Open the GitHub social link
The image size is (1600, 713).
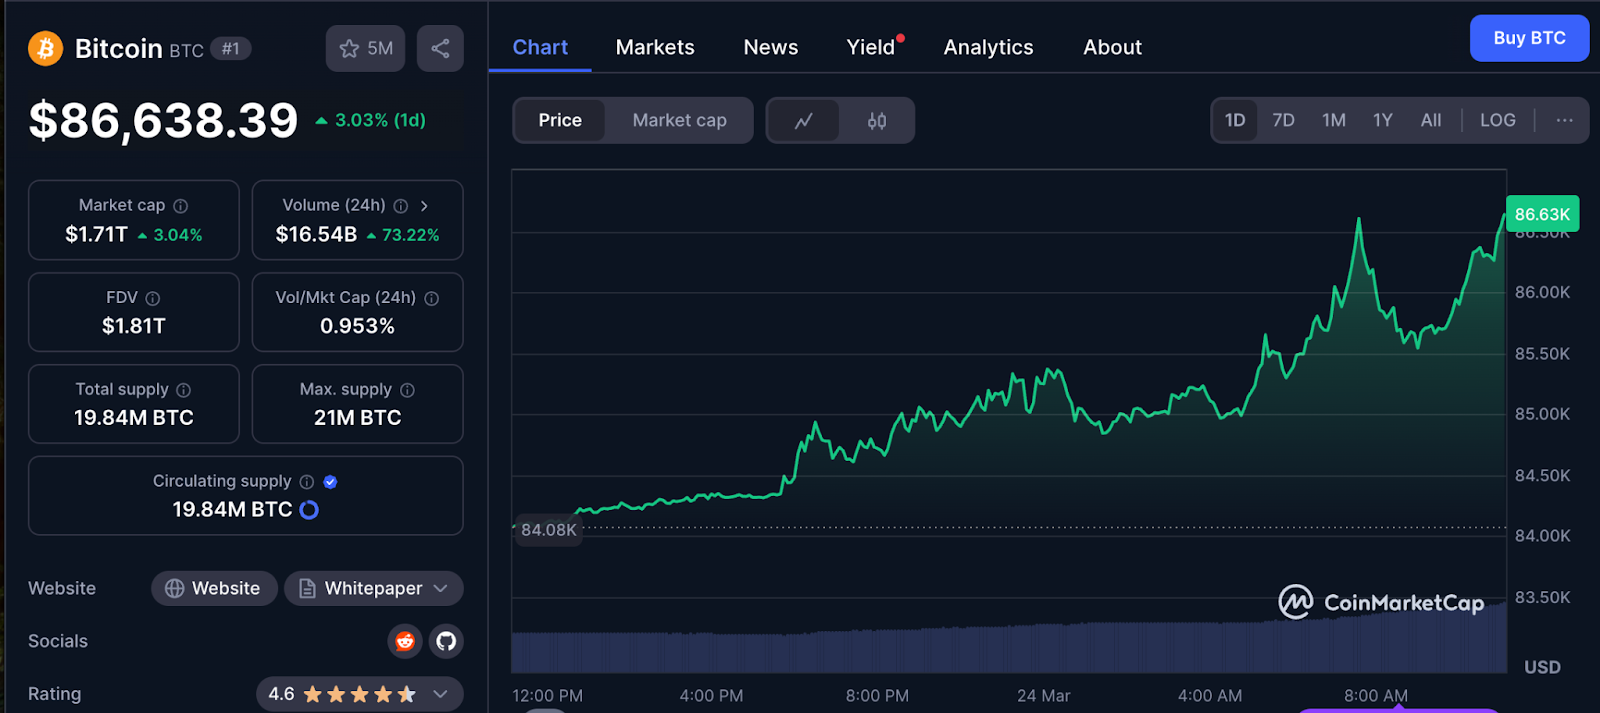(446, 641)
